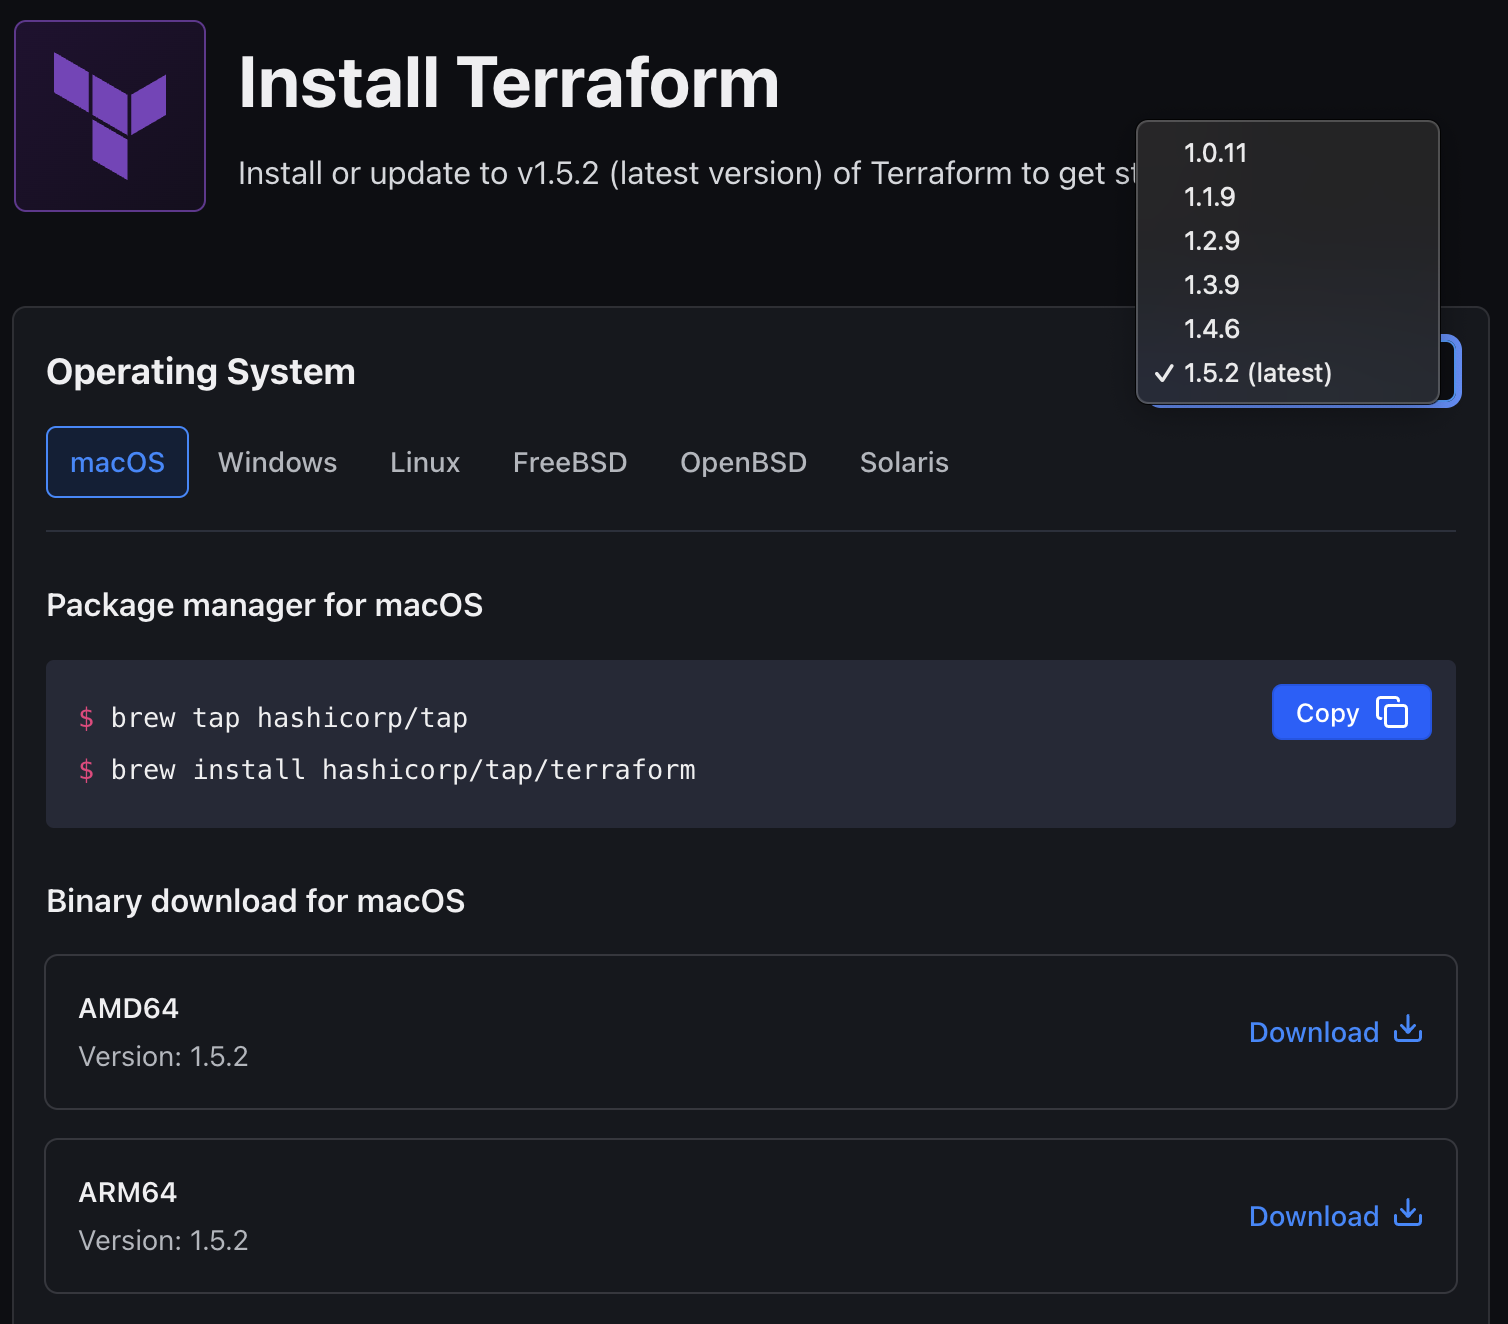Select 1.5.2 (latest) version option
1508x1324 pixels.
click(1288, 373)
